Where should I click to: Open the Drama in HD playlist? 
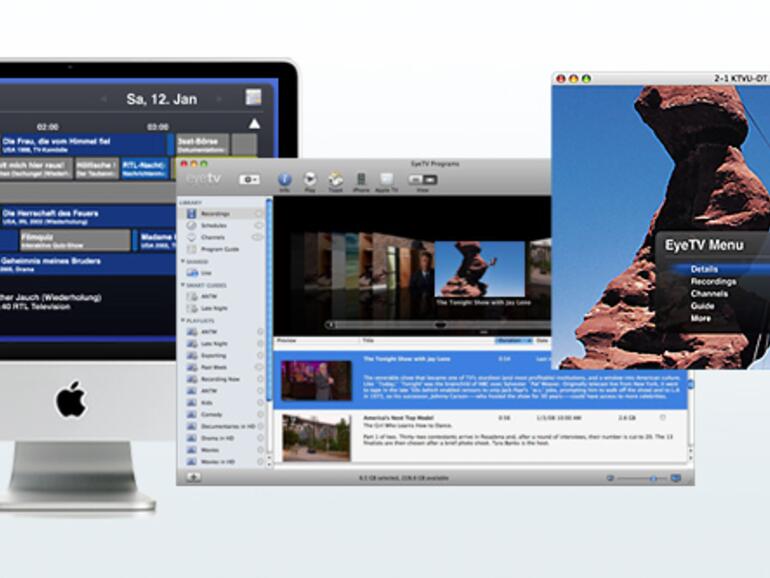218,438
